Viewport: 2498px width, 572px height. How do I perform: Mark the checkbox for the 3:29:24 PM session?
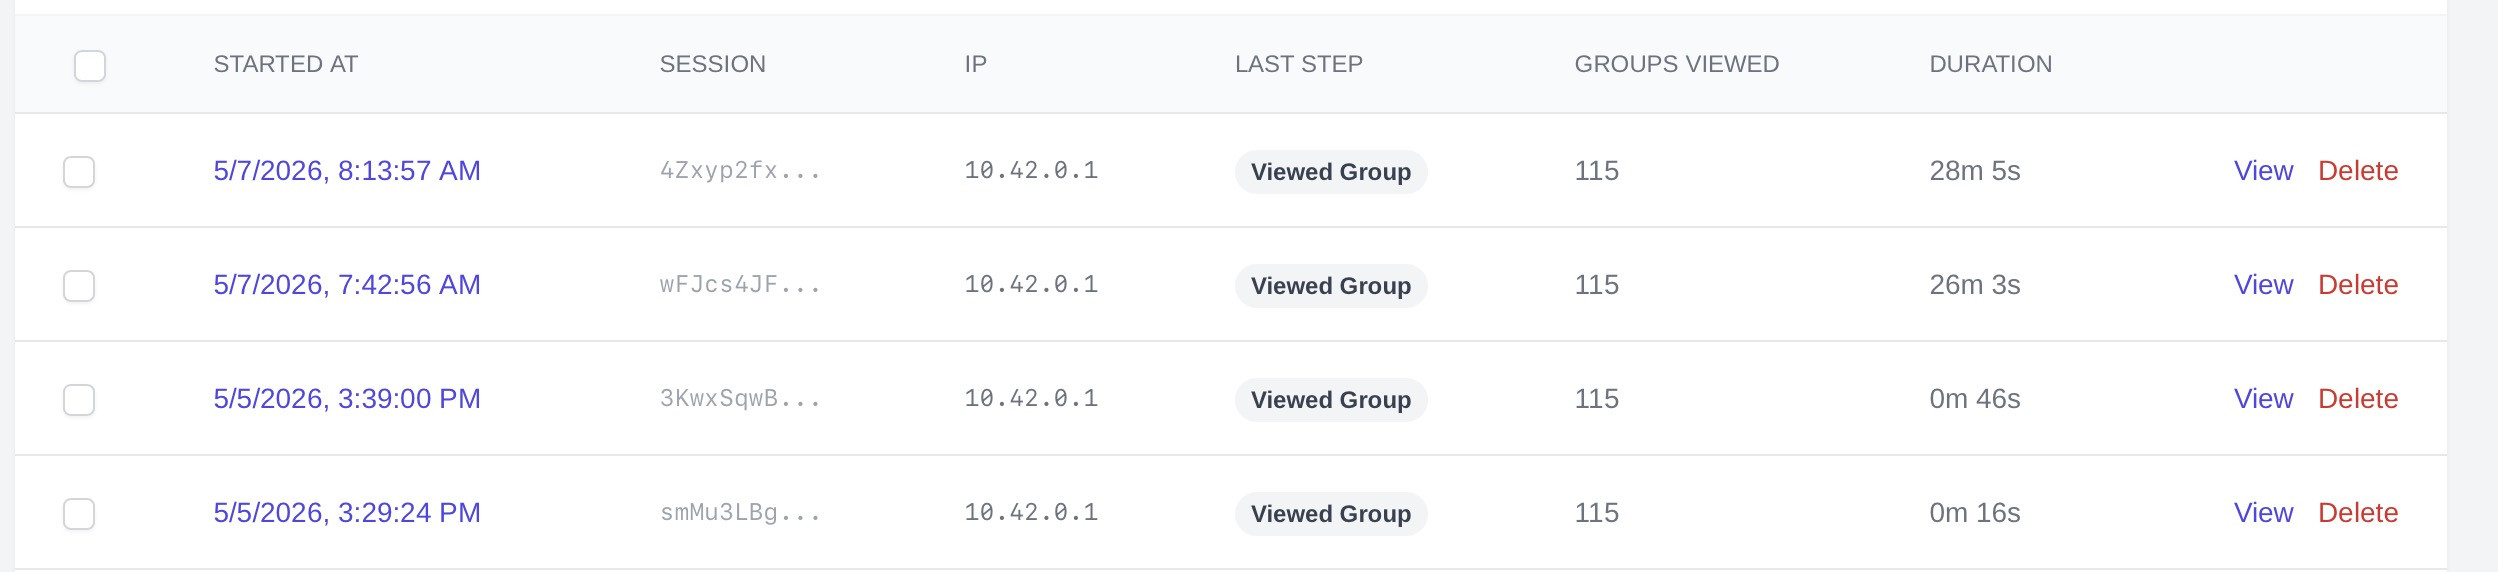(79, 514)
